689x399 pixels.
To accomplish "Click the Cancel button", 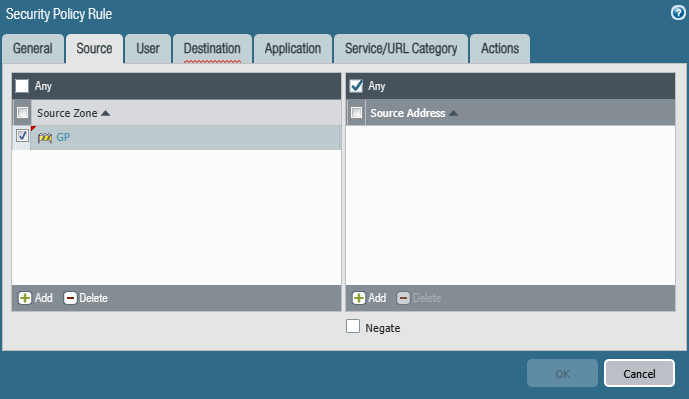I will [x=639, y=374].
